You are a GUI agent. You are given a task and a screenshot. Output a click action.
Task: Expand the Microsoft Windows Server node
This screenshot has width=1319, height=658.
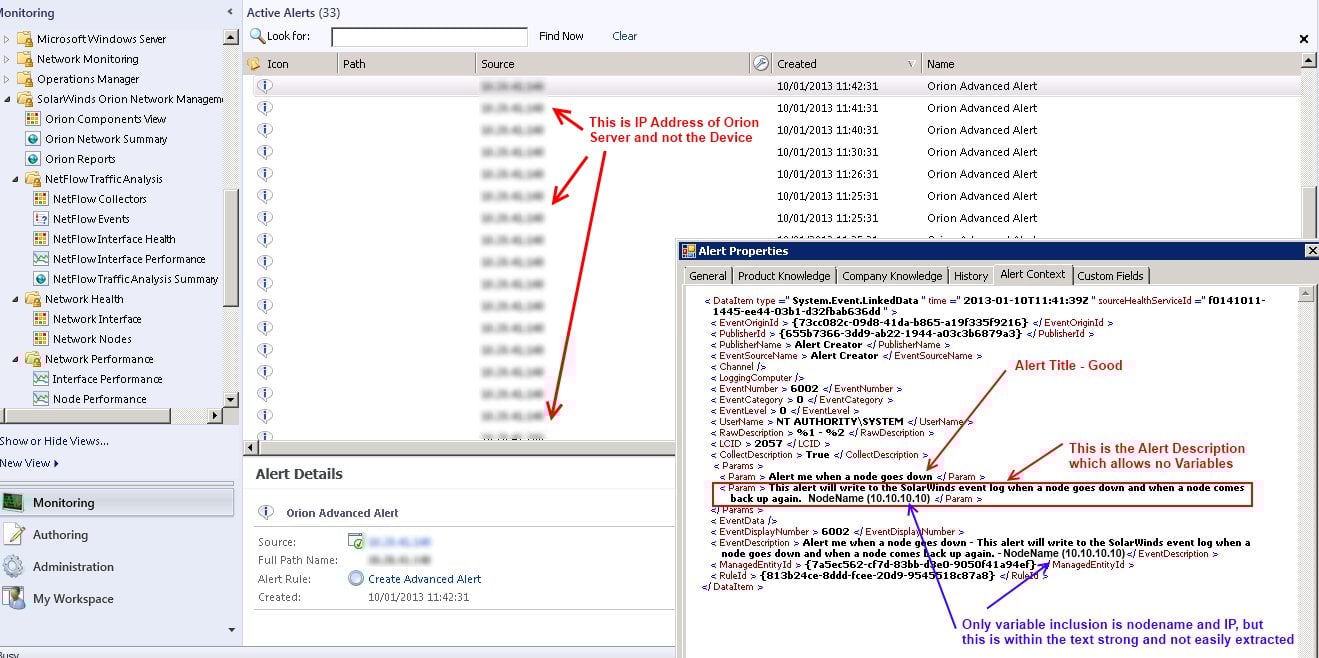point(7,39)
